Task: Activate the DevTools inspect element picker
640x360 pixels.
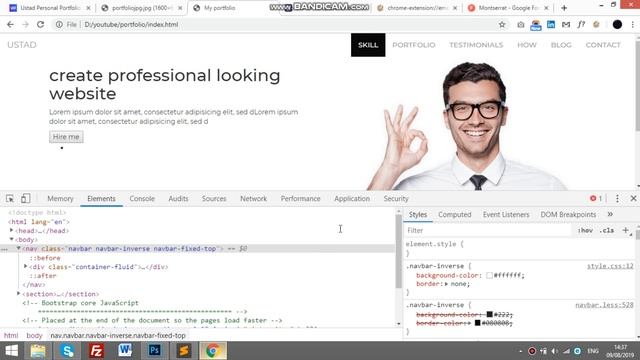Action: 10,199
